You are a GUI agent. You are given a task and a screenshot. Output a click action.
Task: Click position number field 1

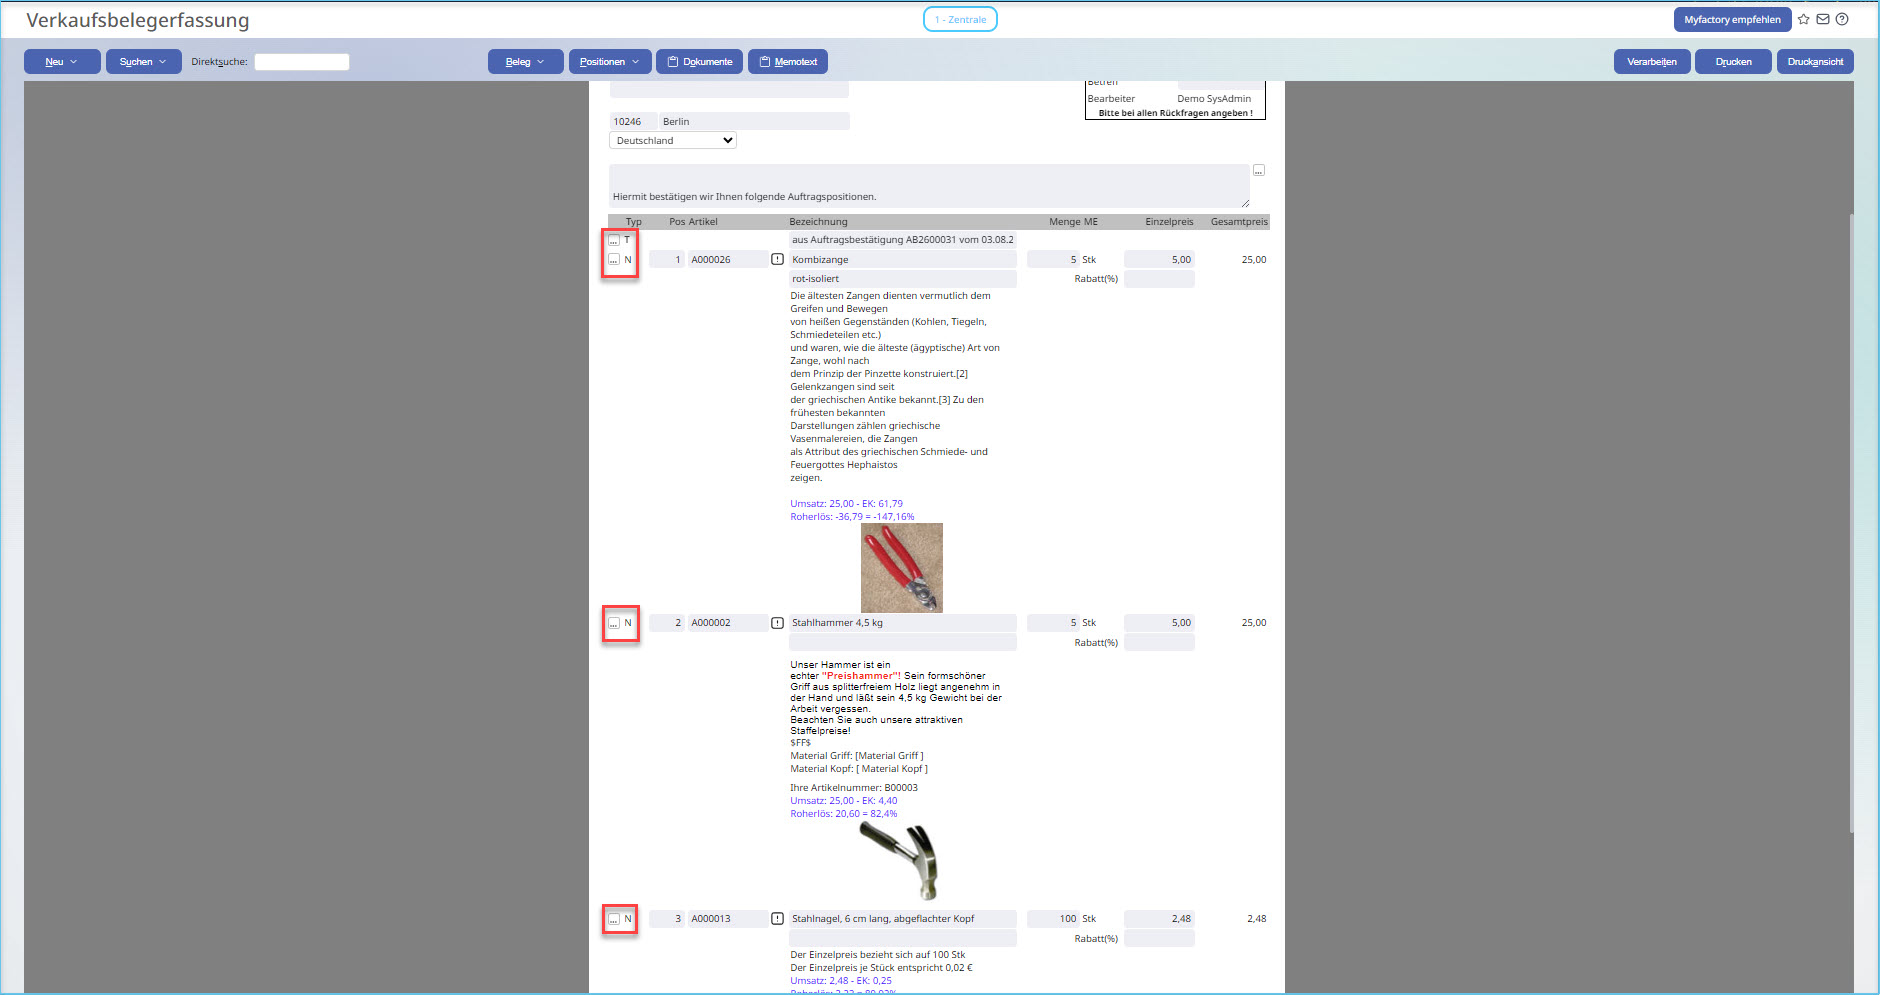(667, 260)
